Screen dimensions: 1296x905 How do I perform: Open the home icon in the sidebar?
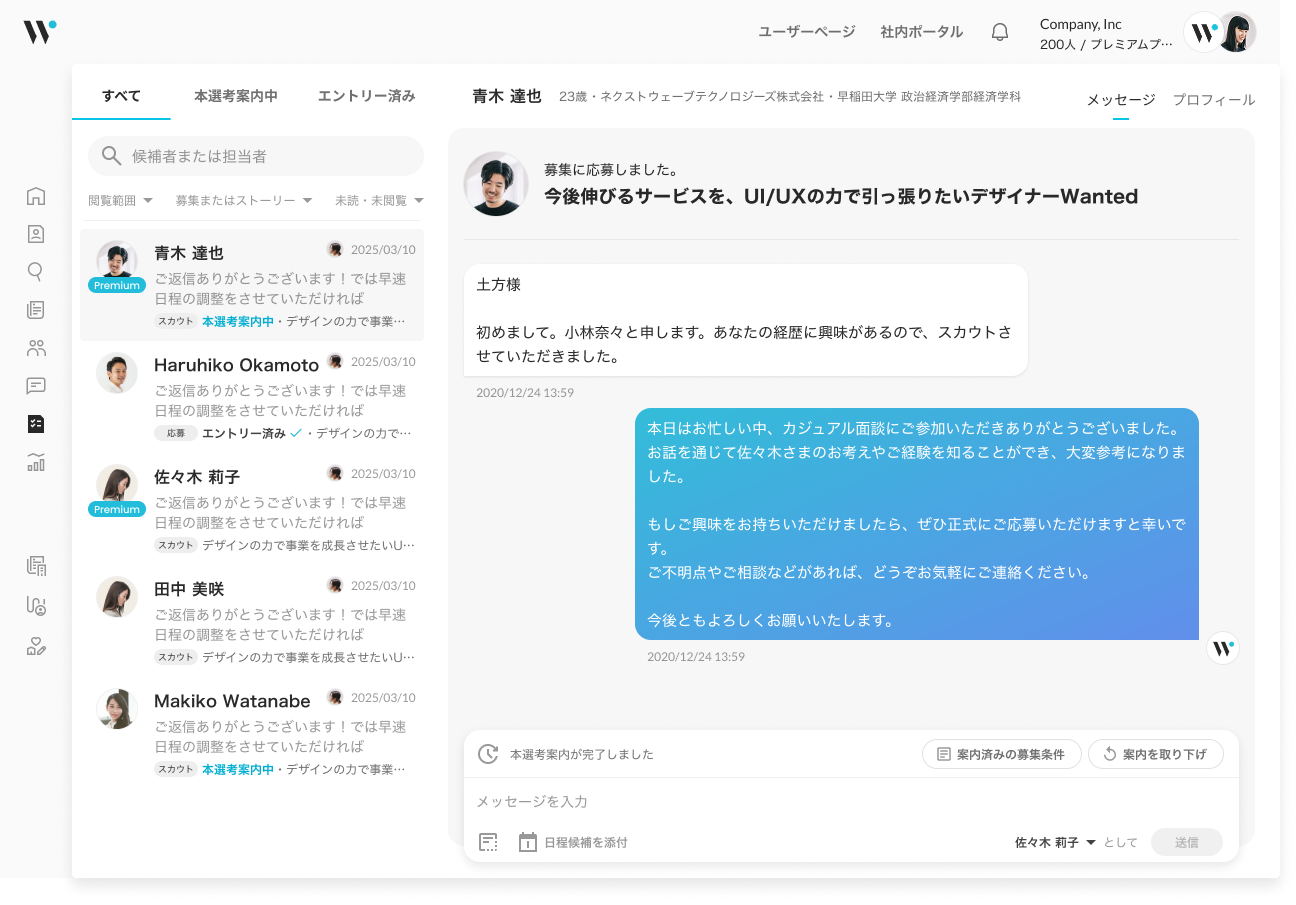(x=36, y=196)
